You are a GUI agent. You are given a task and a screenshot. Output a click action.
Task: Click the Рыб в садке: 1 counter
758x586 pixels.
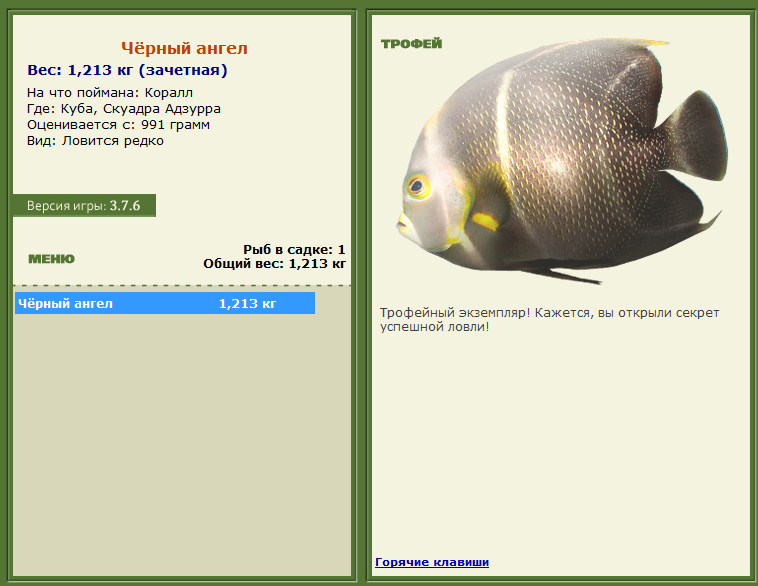point(294,249)
